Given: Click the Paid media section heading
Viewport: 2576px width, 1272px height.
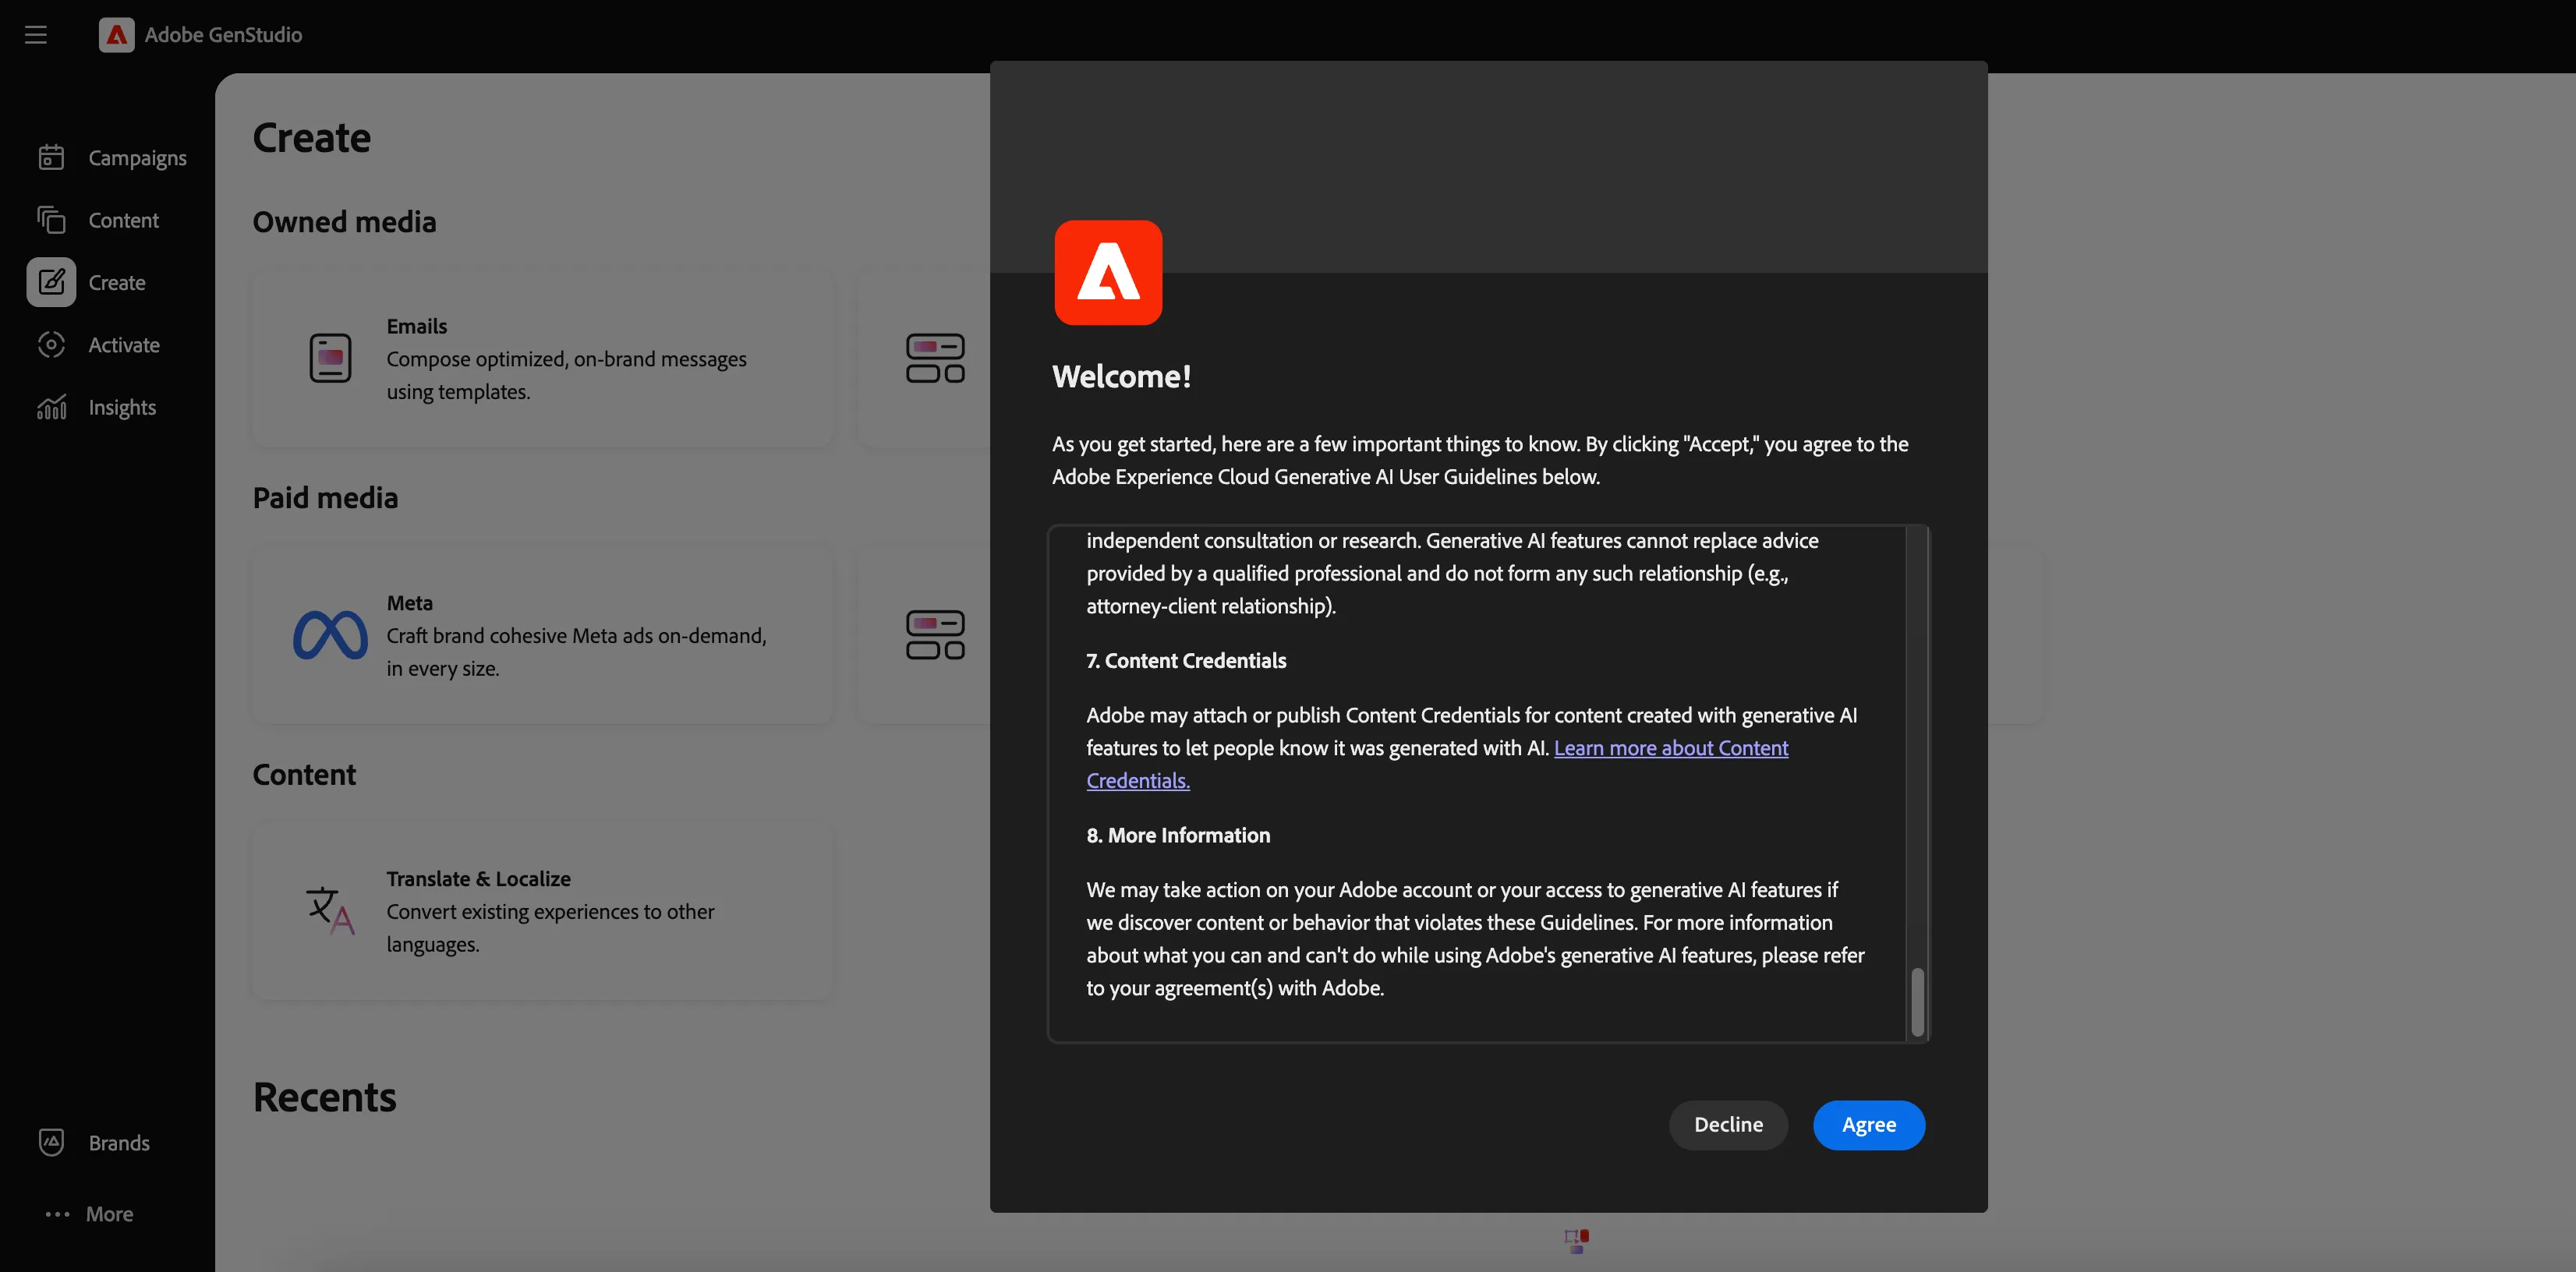Looking at the screenshot, I should [325, 497].
